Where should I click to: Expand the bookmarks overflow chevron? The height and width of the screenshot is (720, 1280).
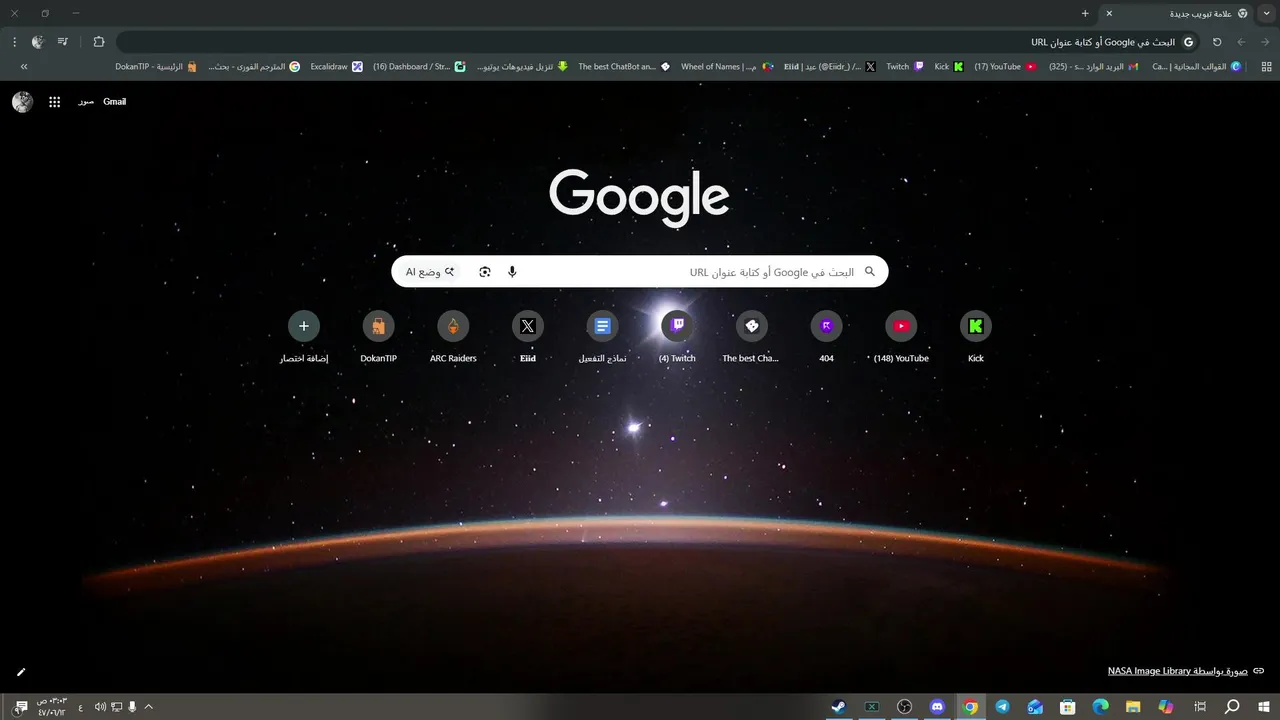(x=23, y=67)
